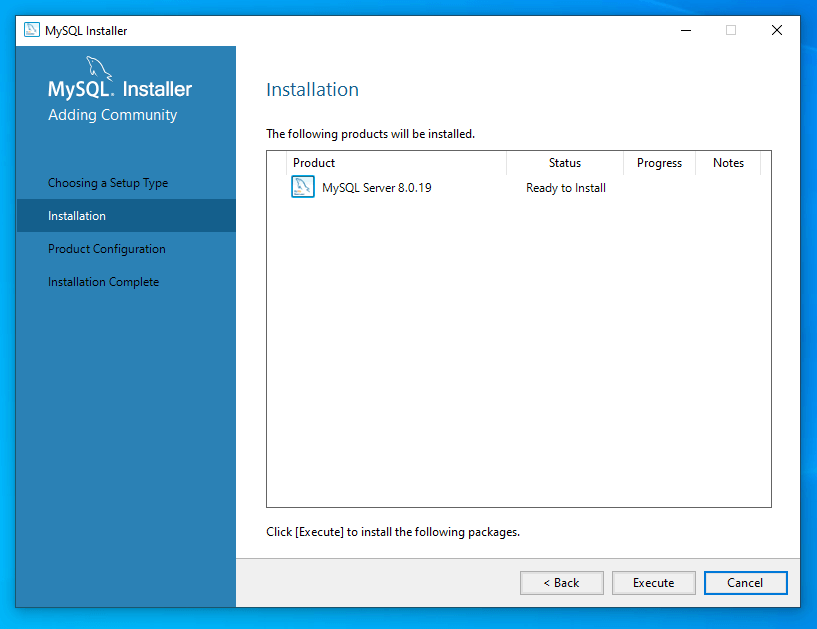Select the MySQL Server 8.0.19 row
The height and width of the screenshot is (629, 817).
[x=377, y=188]
